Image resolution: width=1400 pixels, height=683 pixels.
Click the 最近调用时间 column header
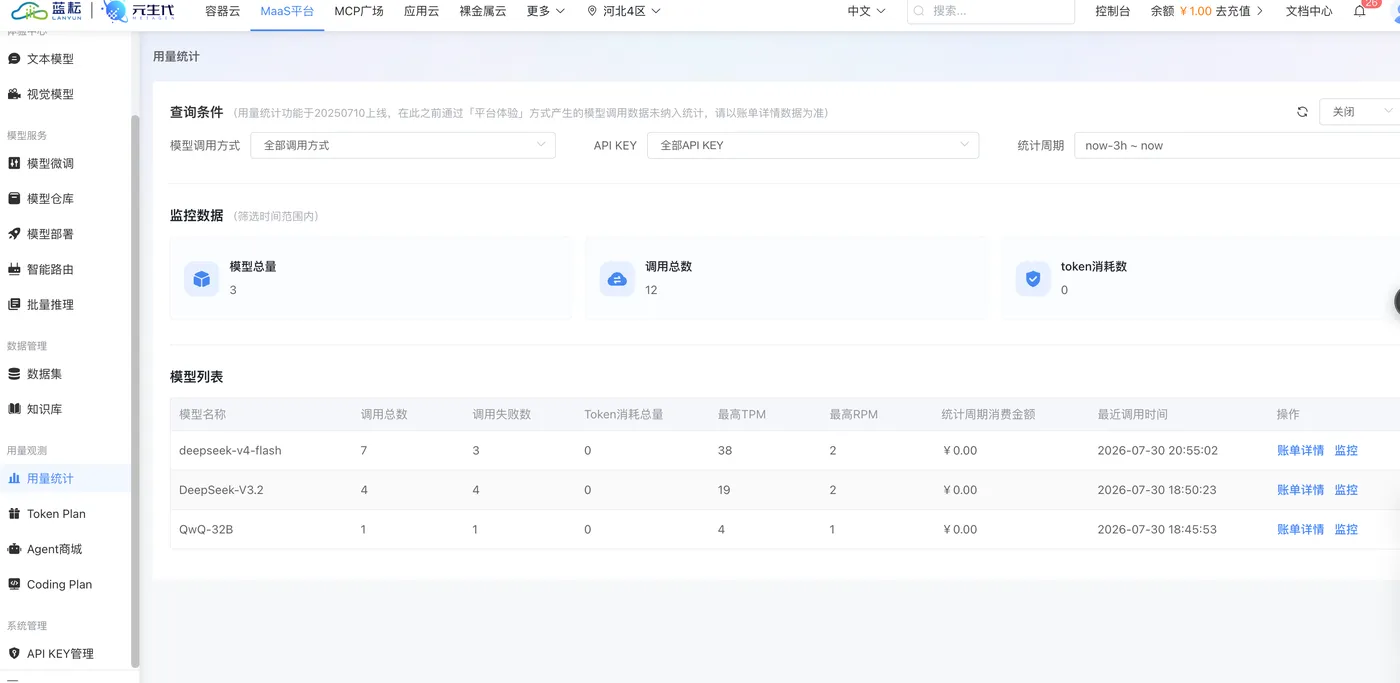[x=1132, y=414]
